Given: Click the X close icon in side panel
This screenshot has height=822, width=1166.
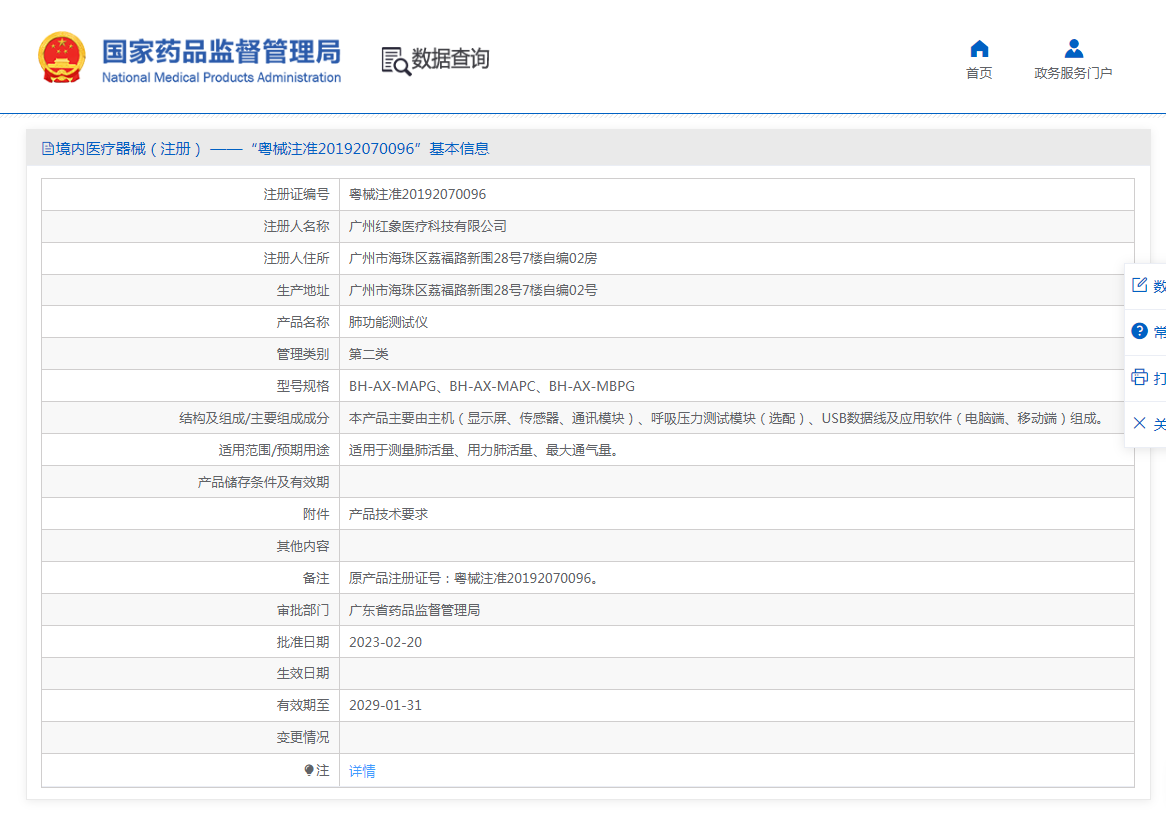Looking at the screenshot, I should pos(1139,423).
